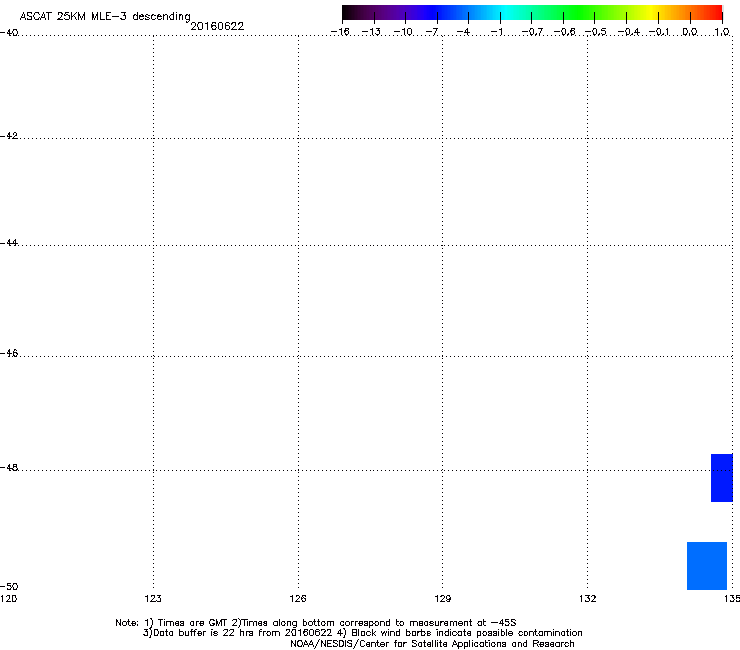Image resolution: width=740 pixels, height=650 pixels.
Task: Click the latitude axis label -44
Action: click(x=9, y=243)
